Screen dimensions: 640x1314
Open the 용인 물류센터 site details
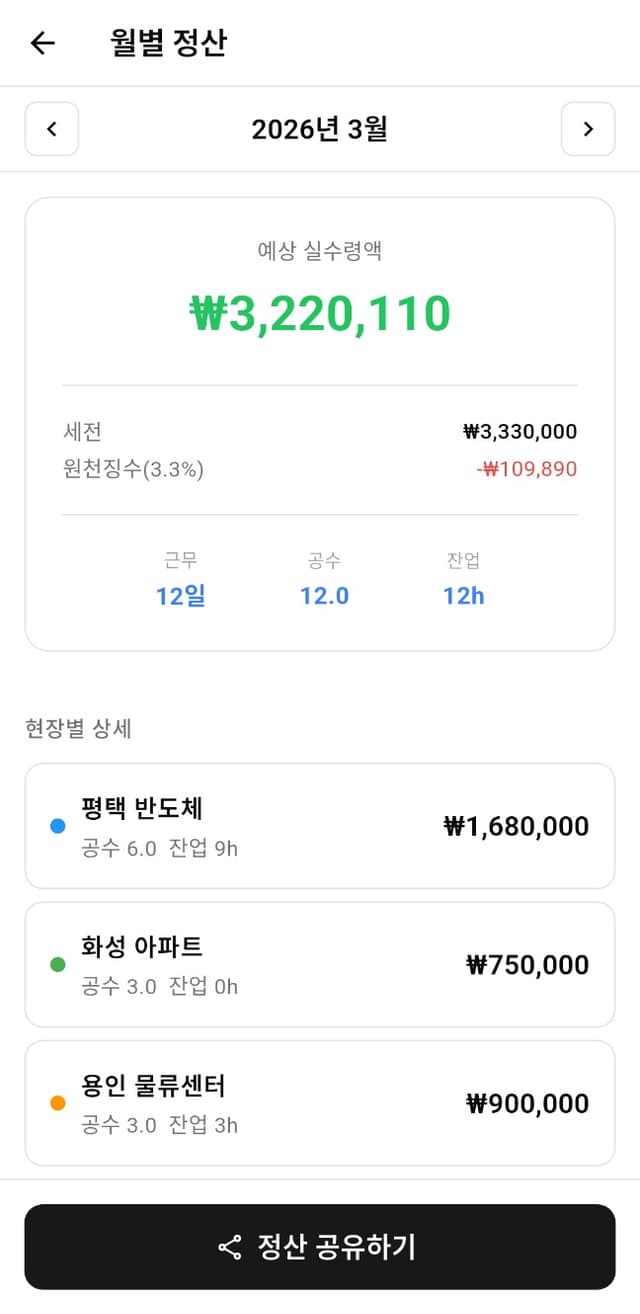pyautogui.click(x=320, y=1102)
